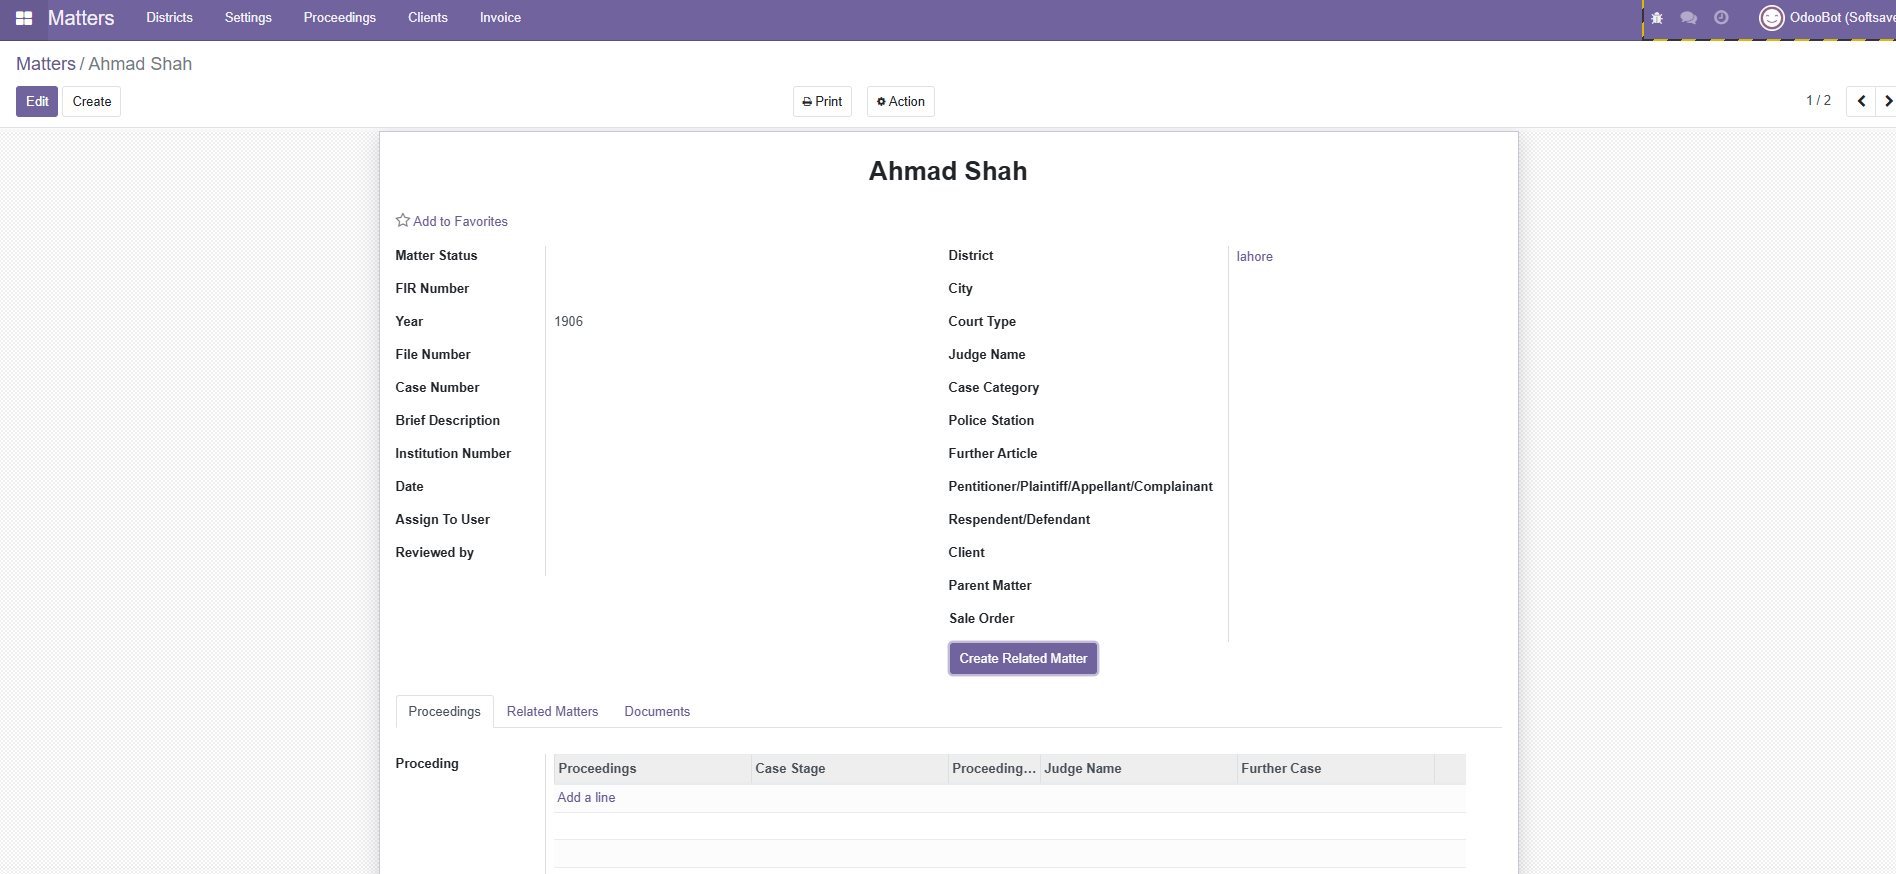Click the pager 1 / 2 counter
Screen dimensions: 1896x874
1818,101
